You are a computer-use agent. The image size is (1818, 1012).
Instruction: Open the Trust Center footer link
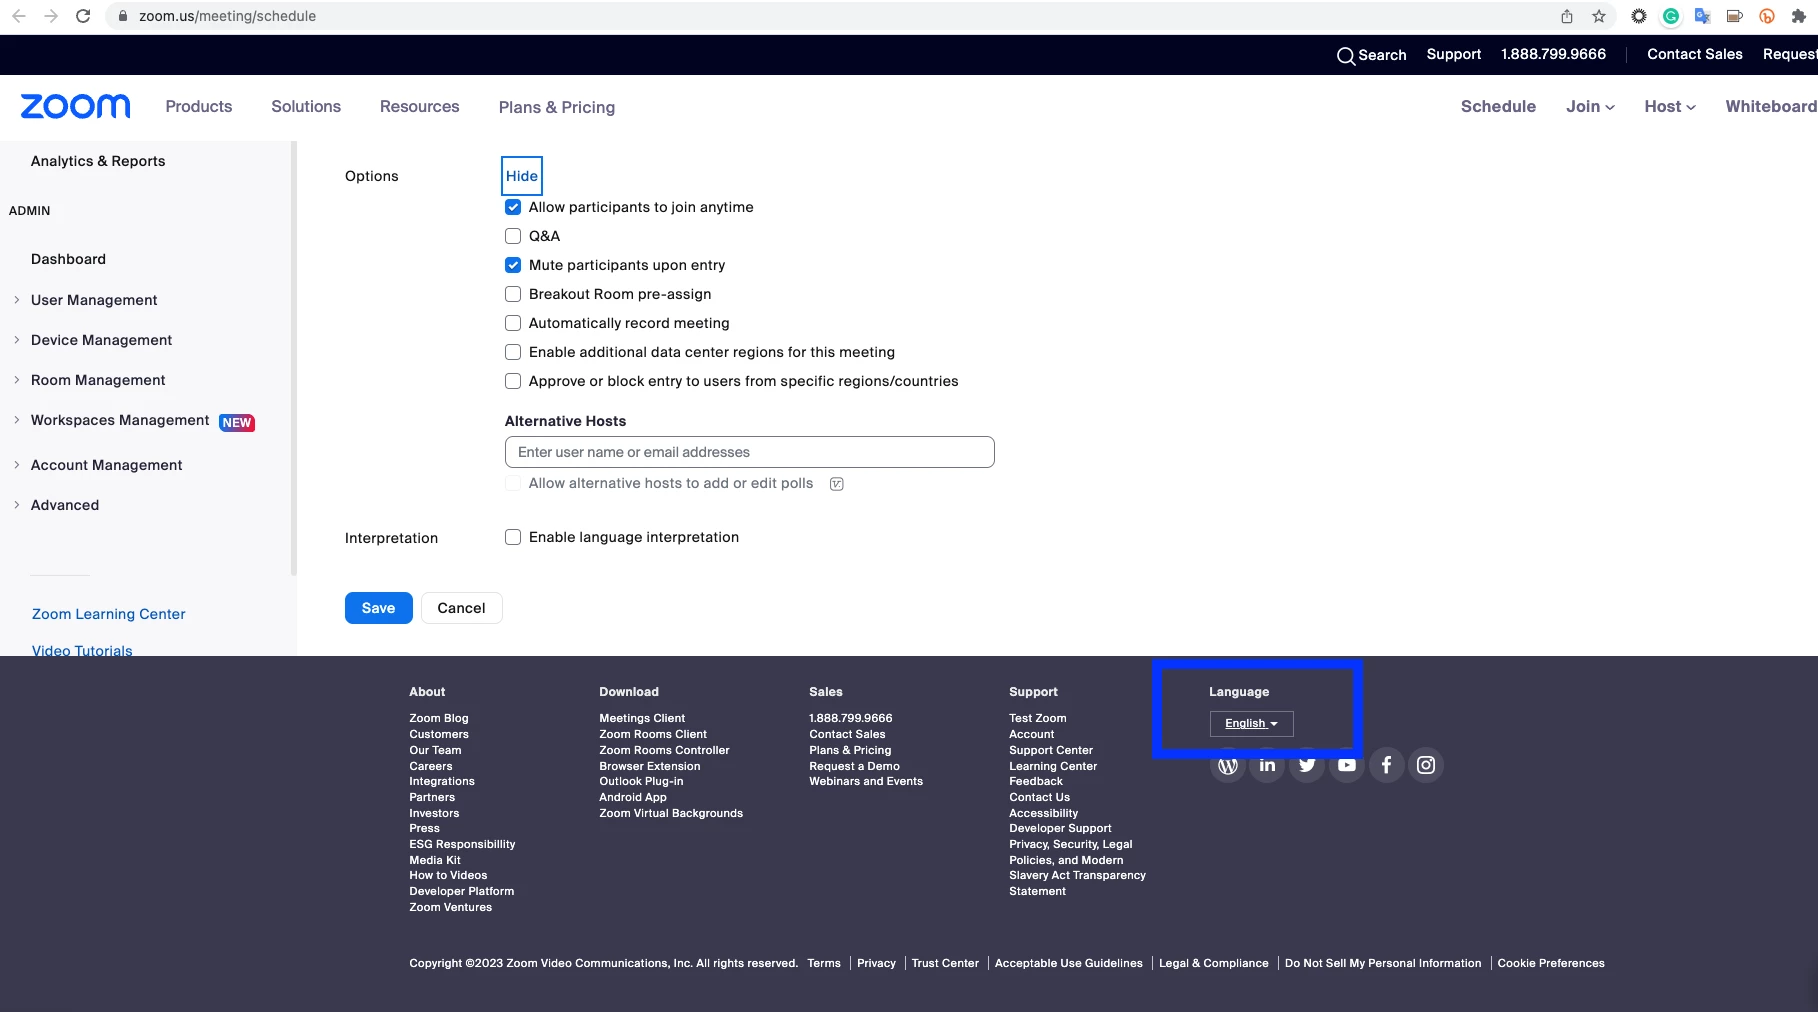pos(945,963)
